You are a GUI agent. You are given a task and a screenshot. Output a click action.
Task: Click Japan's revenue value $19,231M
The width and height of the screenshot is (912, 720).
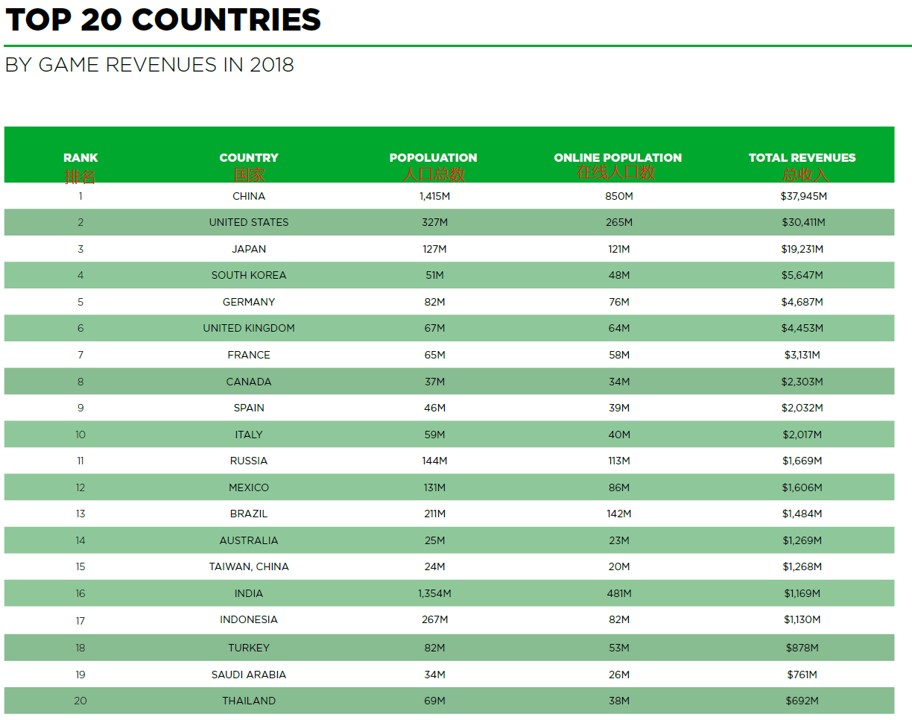(x=802, y=249)
